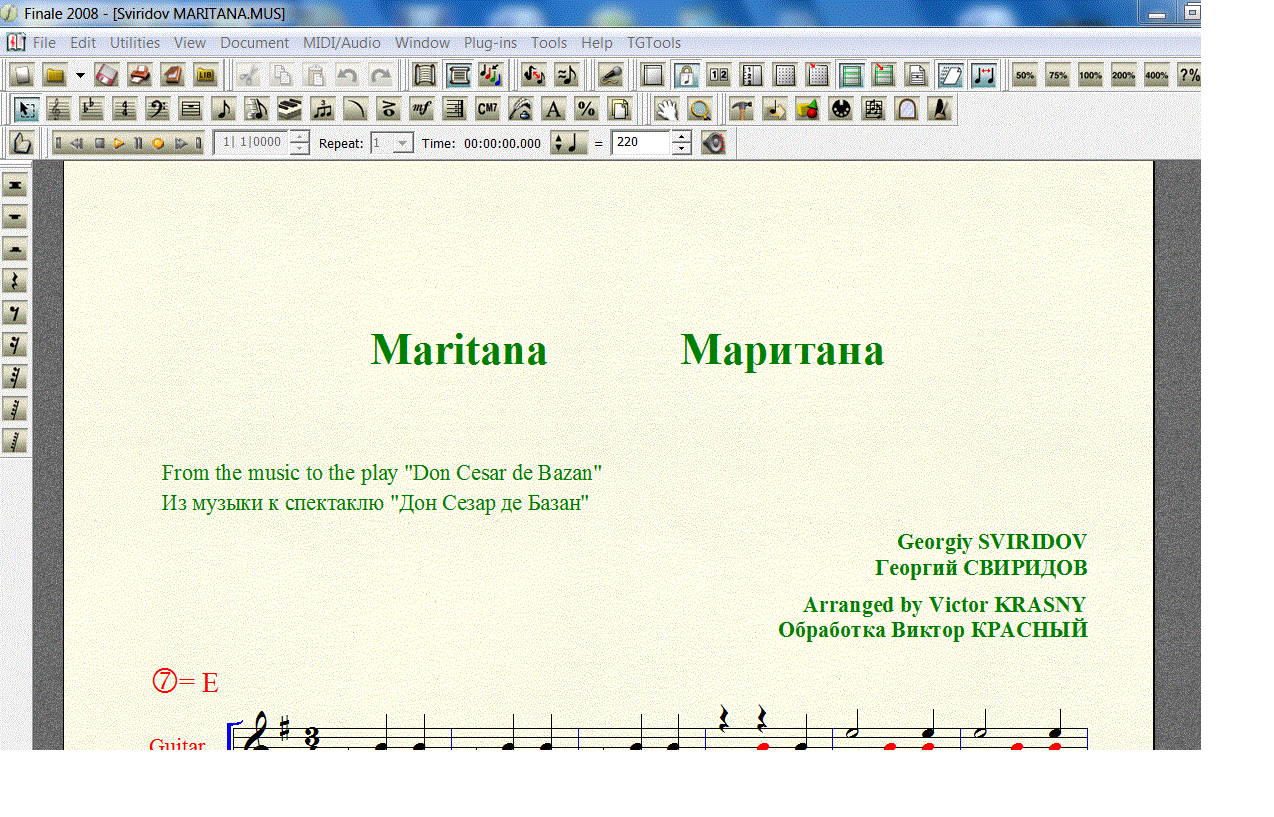This screenshot has height=817, width=1274.
Task: Select the Graphics tool
Action: pos(807,109)
